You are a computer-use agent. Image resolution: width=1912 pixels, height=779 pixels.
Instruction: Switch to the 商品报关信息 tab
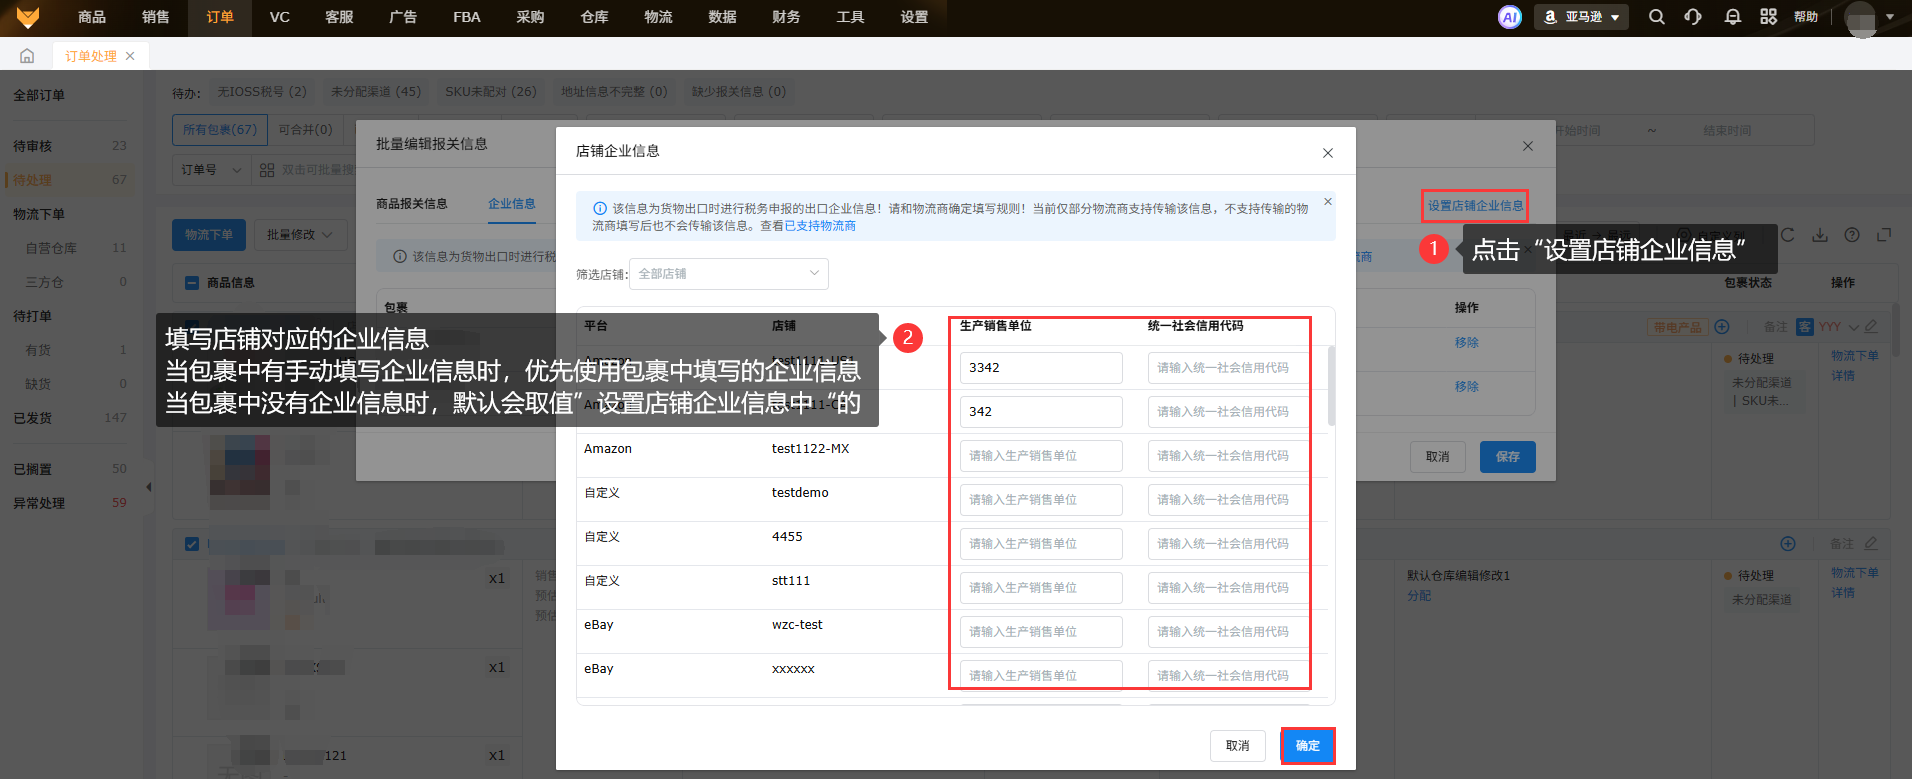pyautogui.click(x=411, y=204)
